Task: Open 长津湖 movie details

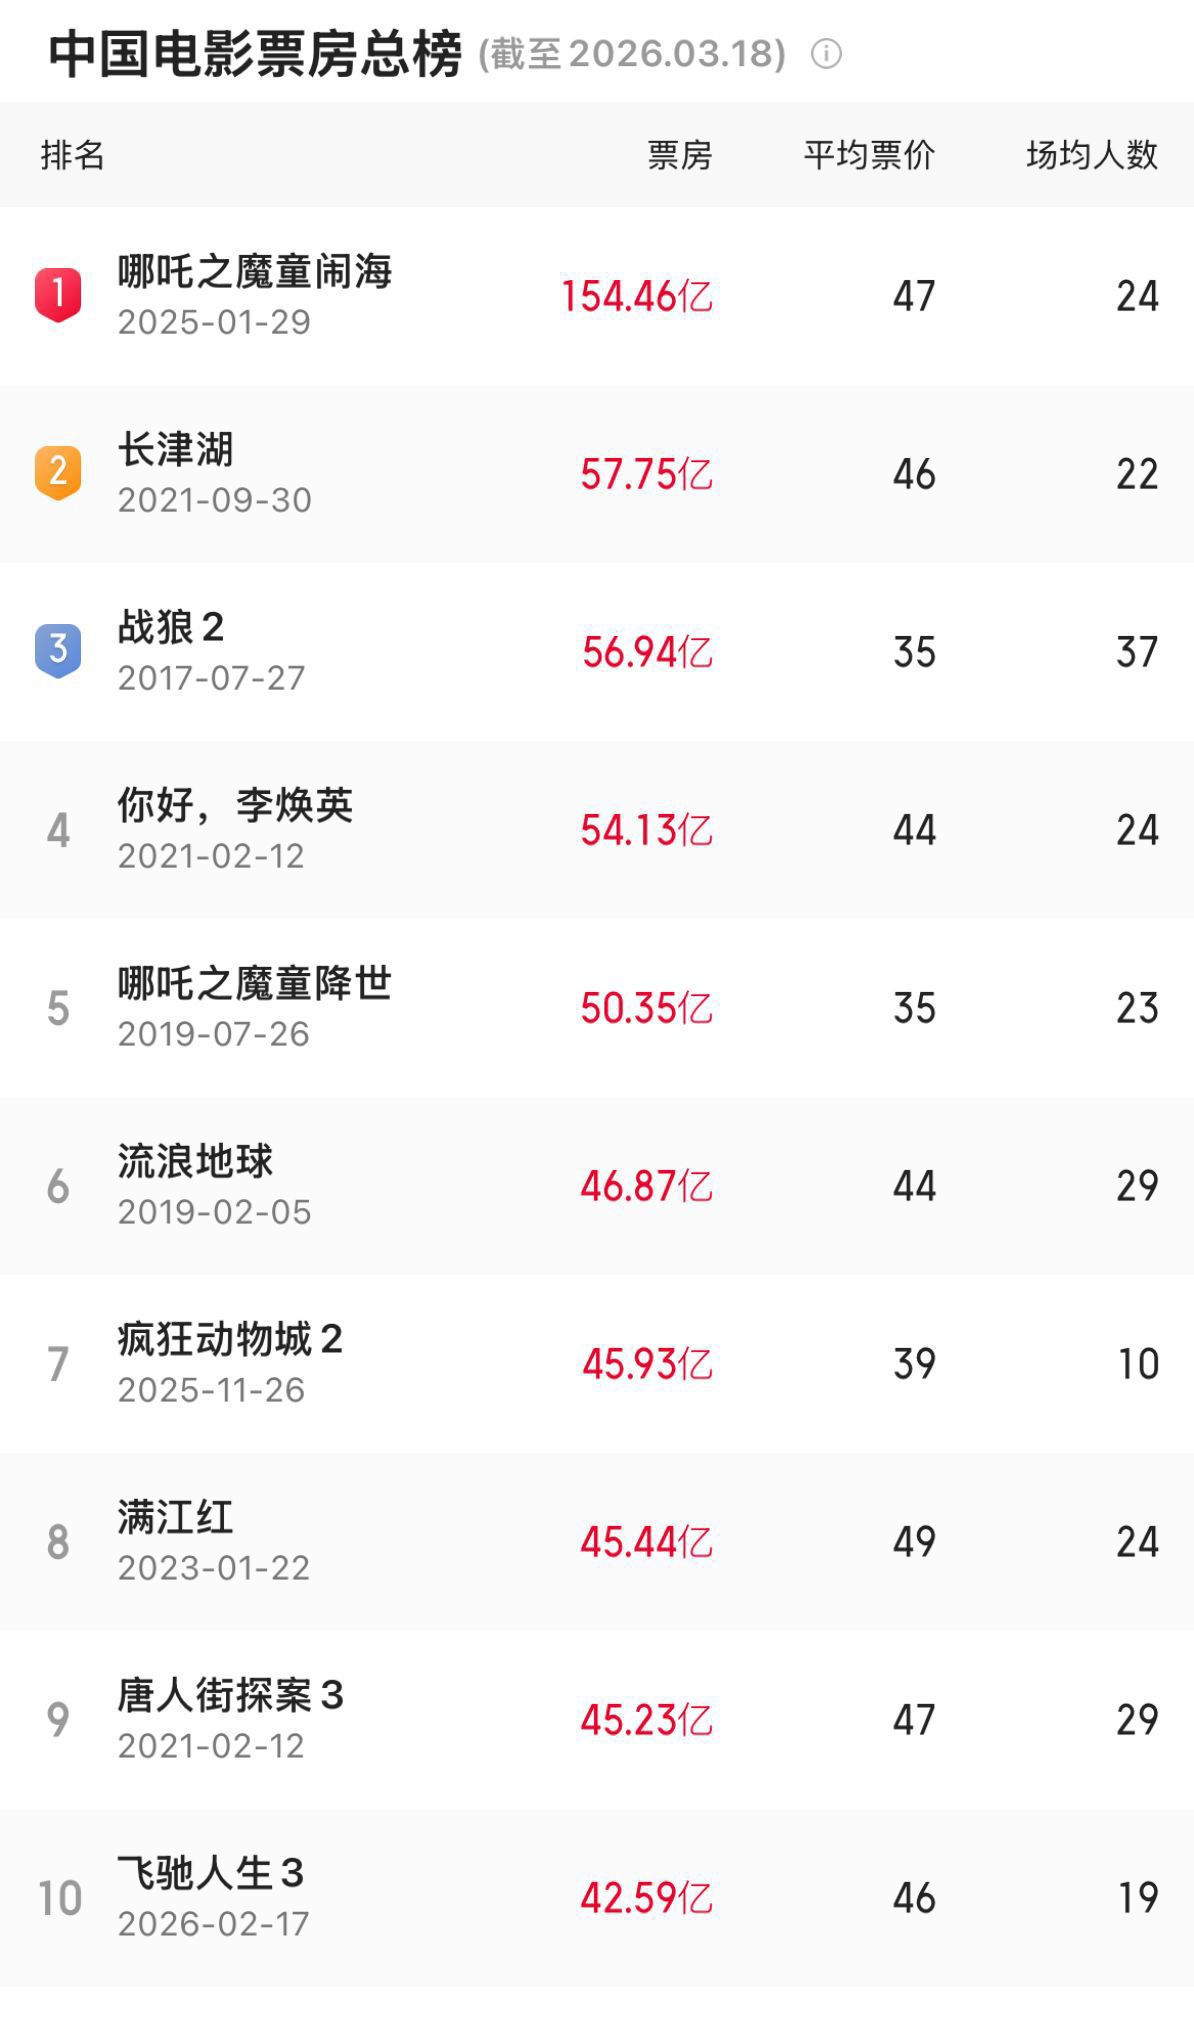Action: pos(176,450)
